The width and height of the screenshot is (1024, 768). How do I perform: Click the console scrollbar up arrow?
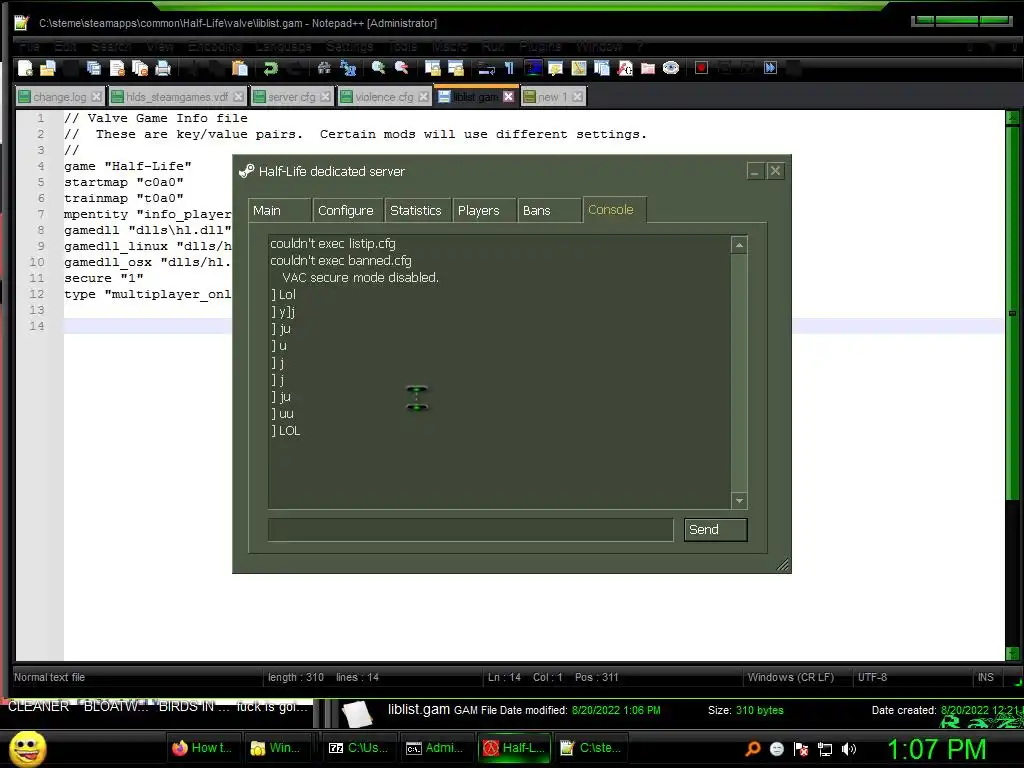click(x=739, y=246)
